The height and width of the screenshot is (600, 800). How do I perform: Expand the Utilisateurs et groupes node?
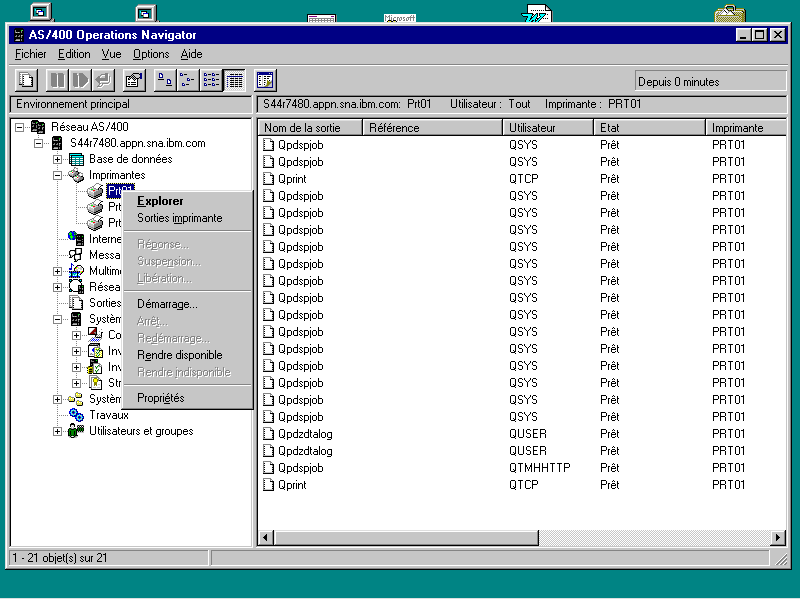(58, 431)
